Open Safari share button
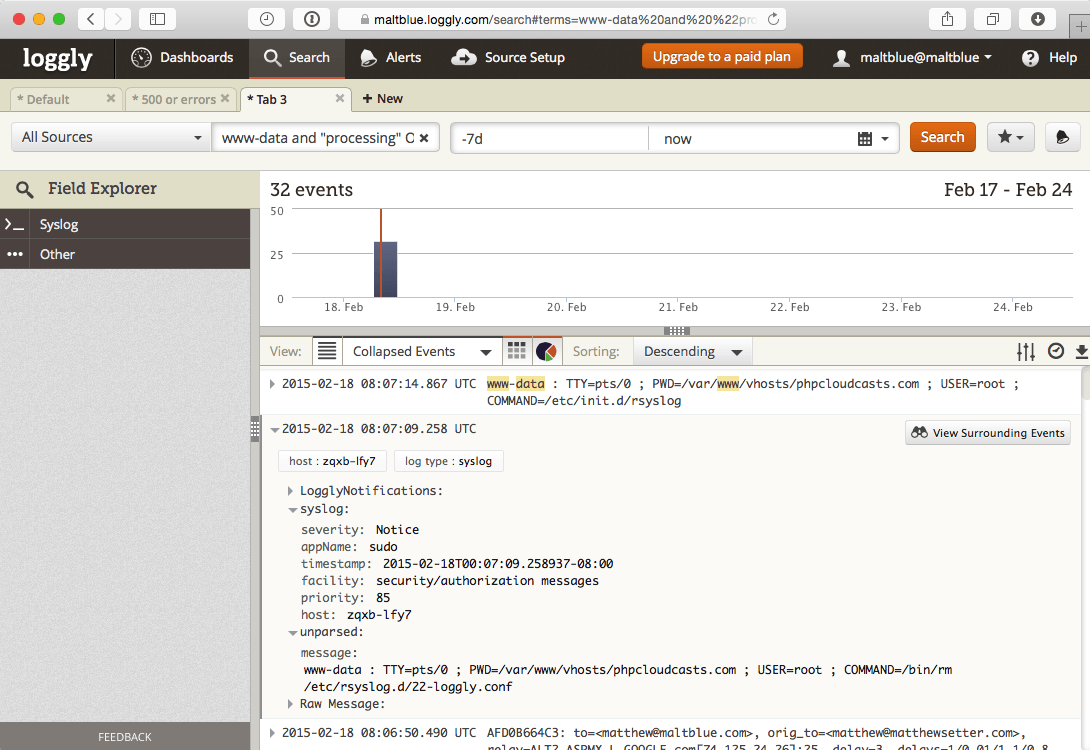1090x750 pixels. [947, 19]
